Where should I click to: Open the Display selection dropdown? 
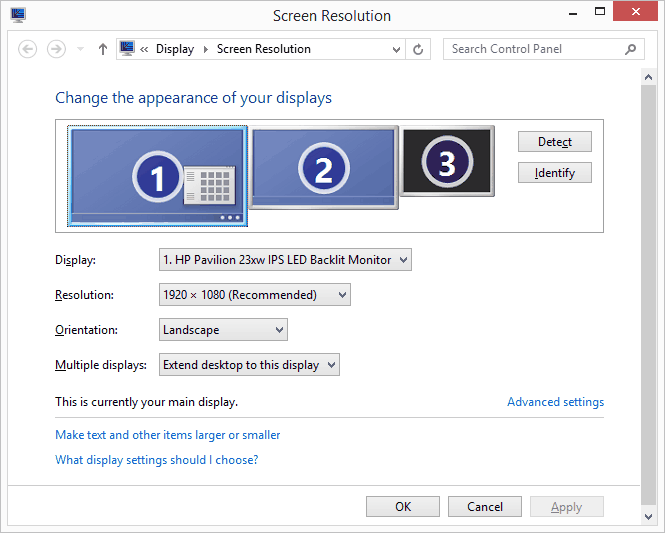[x=285, y=260]
